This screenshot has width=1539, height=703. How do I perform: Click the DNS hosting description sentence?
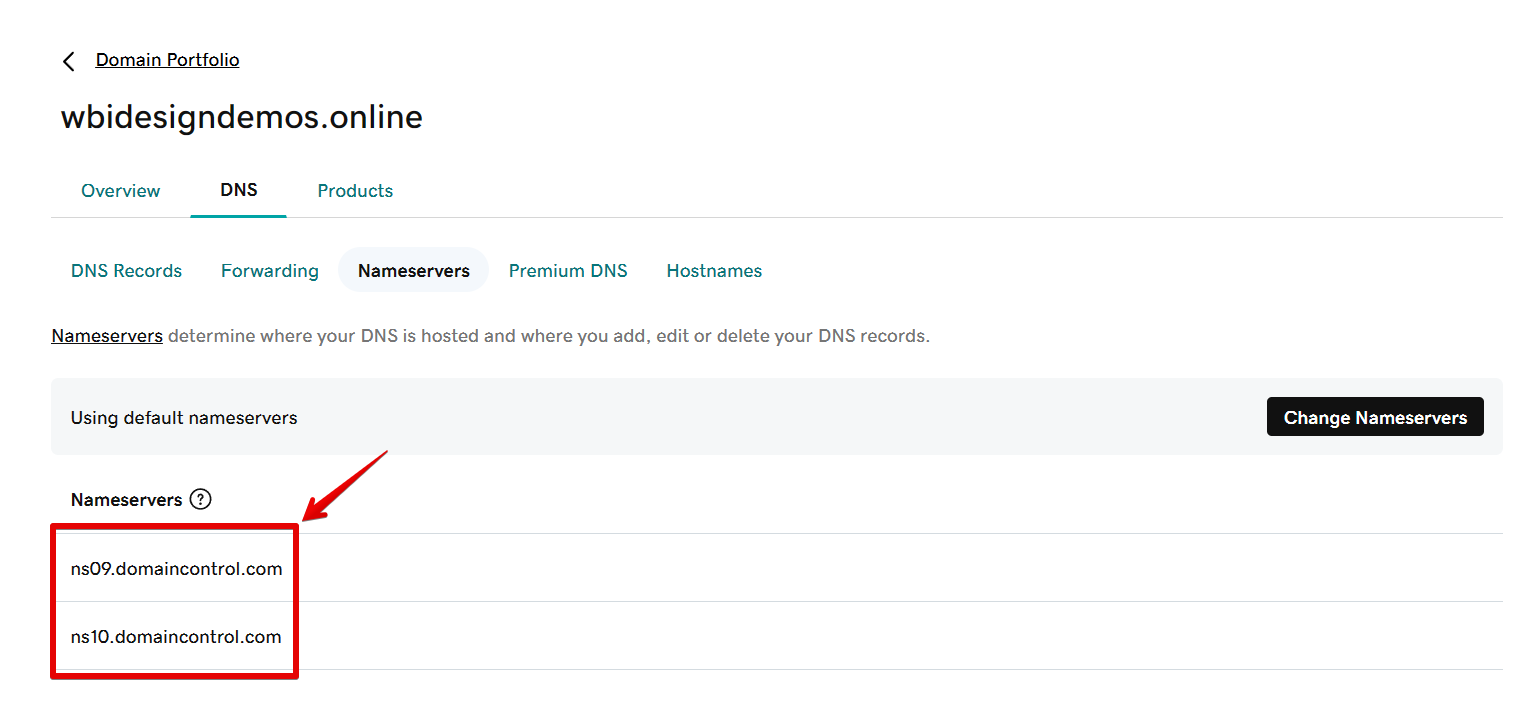click(x=548, y=336)
